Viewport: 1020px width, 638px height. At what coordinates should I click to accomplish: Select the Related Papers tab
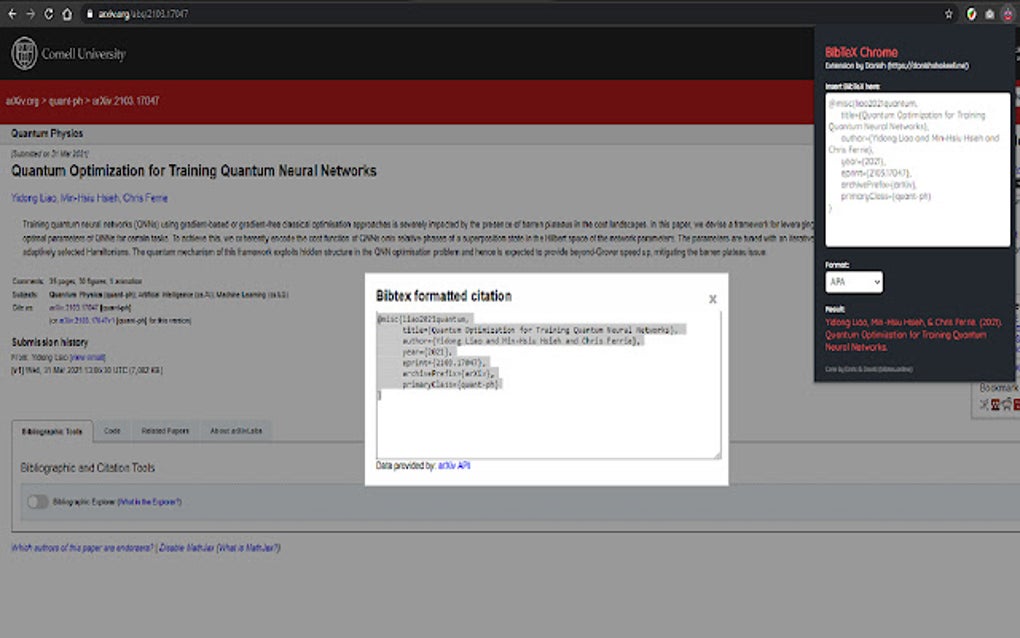click(164, 430)
